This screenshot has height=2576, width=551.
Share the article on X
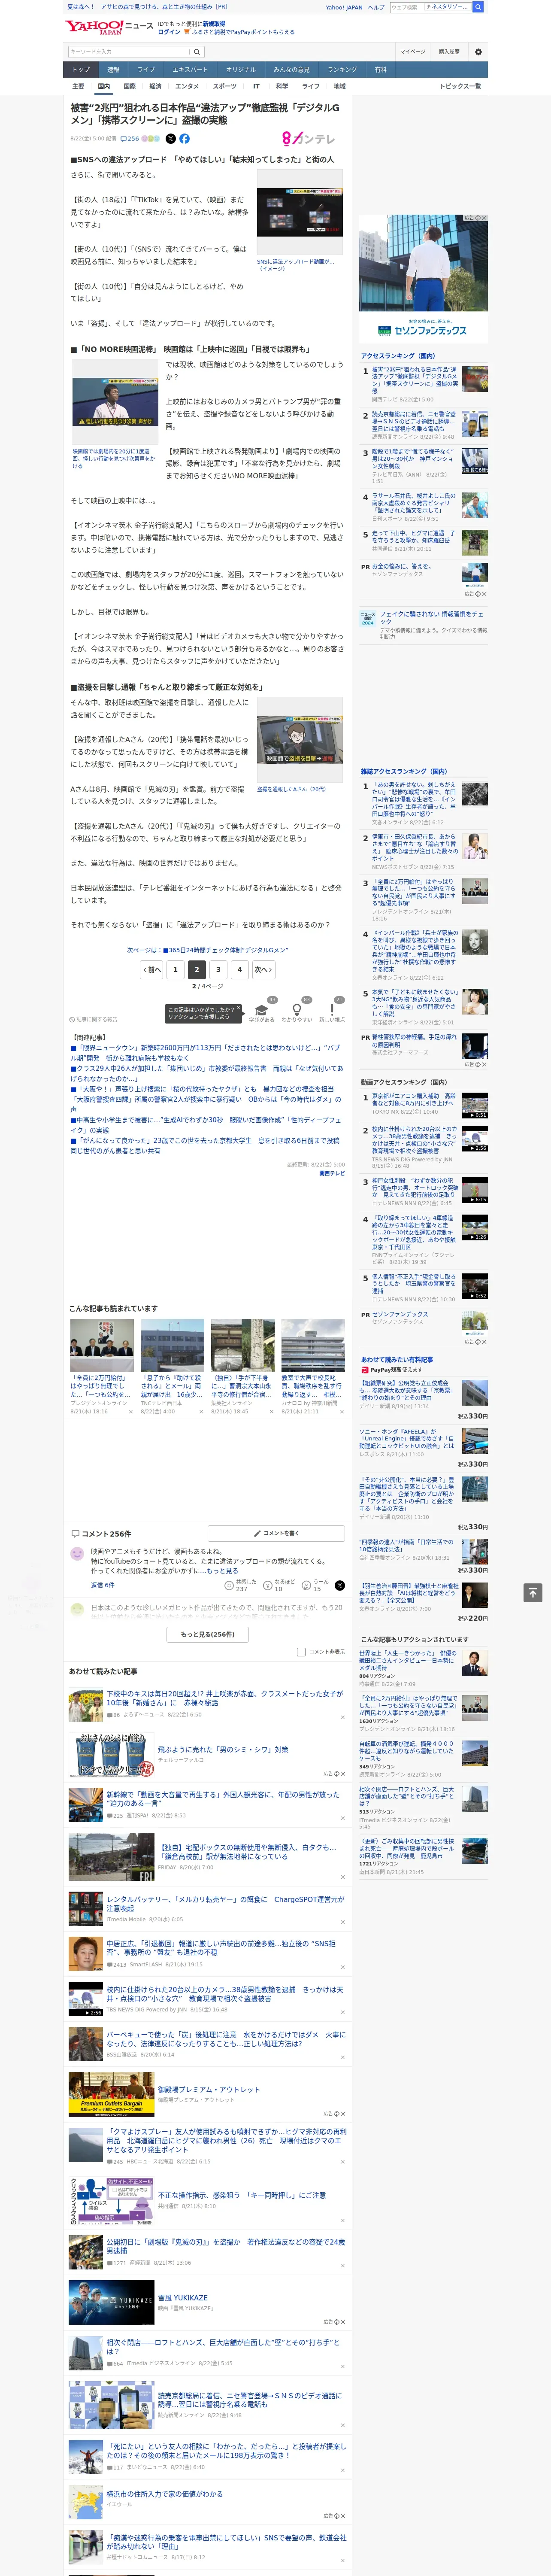tap(170, 139)
